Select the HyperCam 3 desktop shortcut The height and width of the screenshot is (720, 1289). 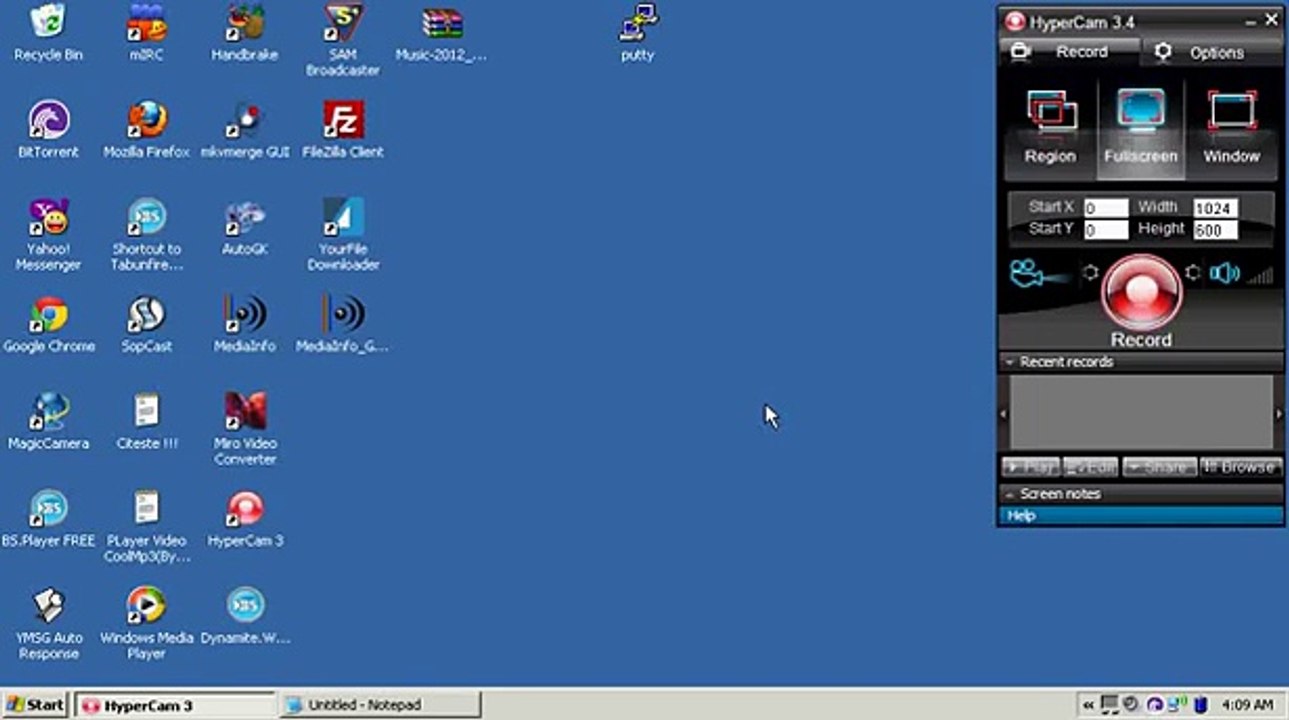coord(244,518)
